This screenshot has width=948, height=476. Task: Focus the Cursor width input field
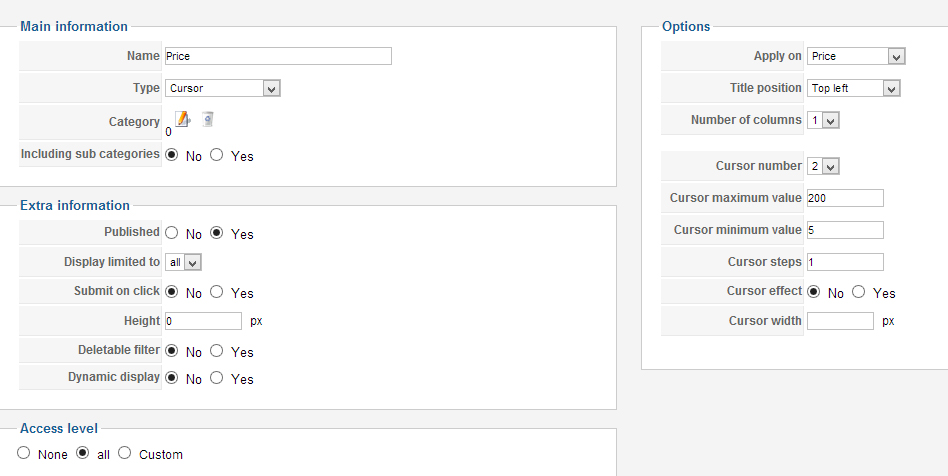pyautogui.click(x=840, y=321)
